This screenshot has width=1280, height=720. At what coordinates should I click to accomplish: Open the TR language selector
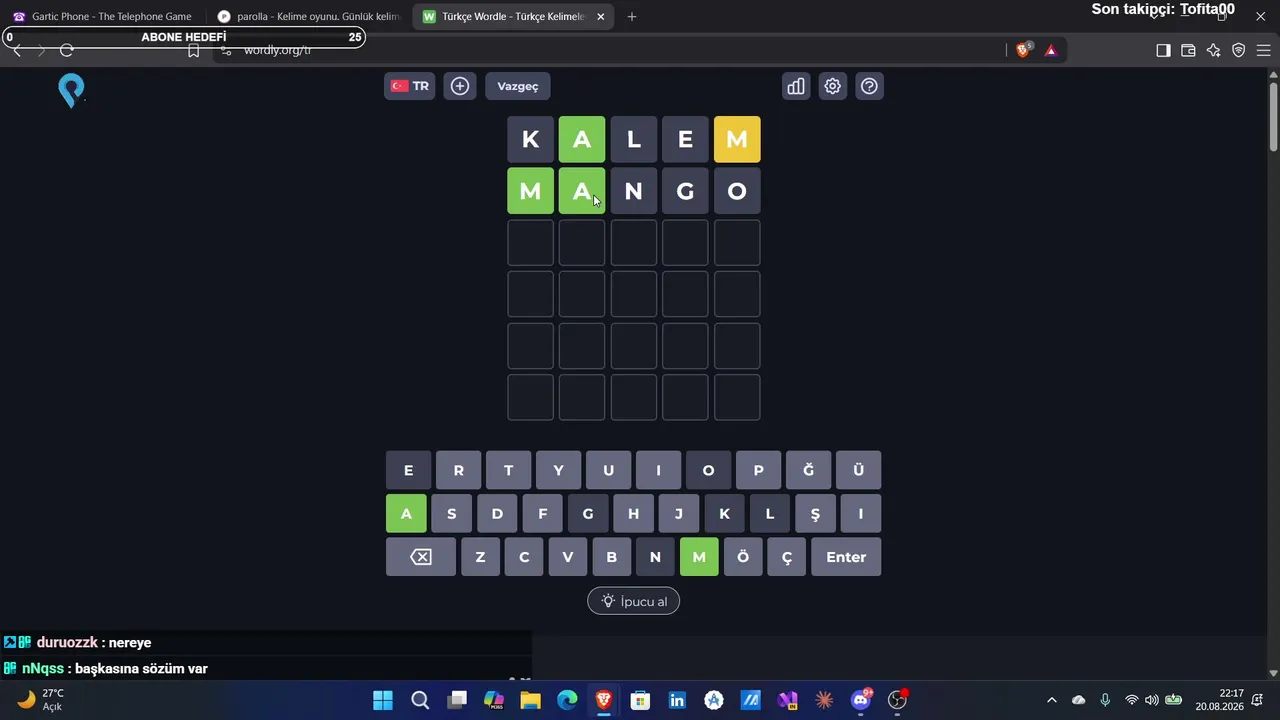(x=410, y=86)
